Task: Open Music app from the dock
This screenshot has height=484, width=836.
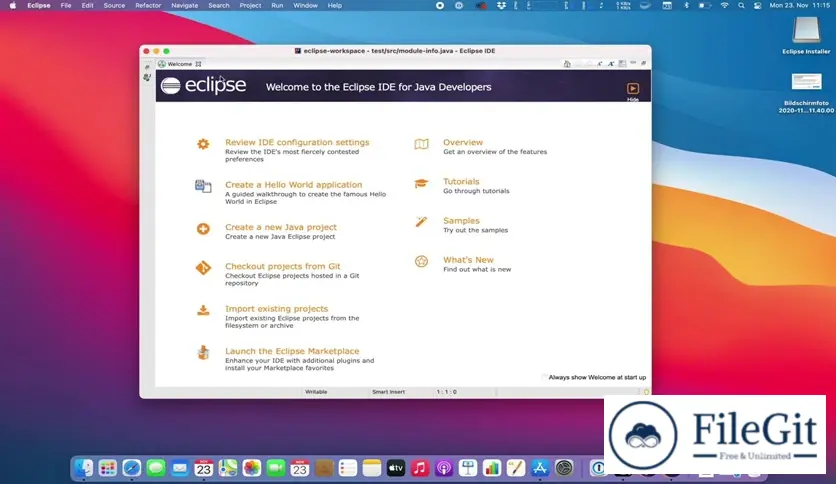Action: tap(420, 468)
